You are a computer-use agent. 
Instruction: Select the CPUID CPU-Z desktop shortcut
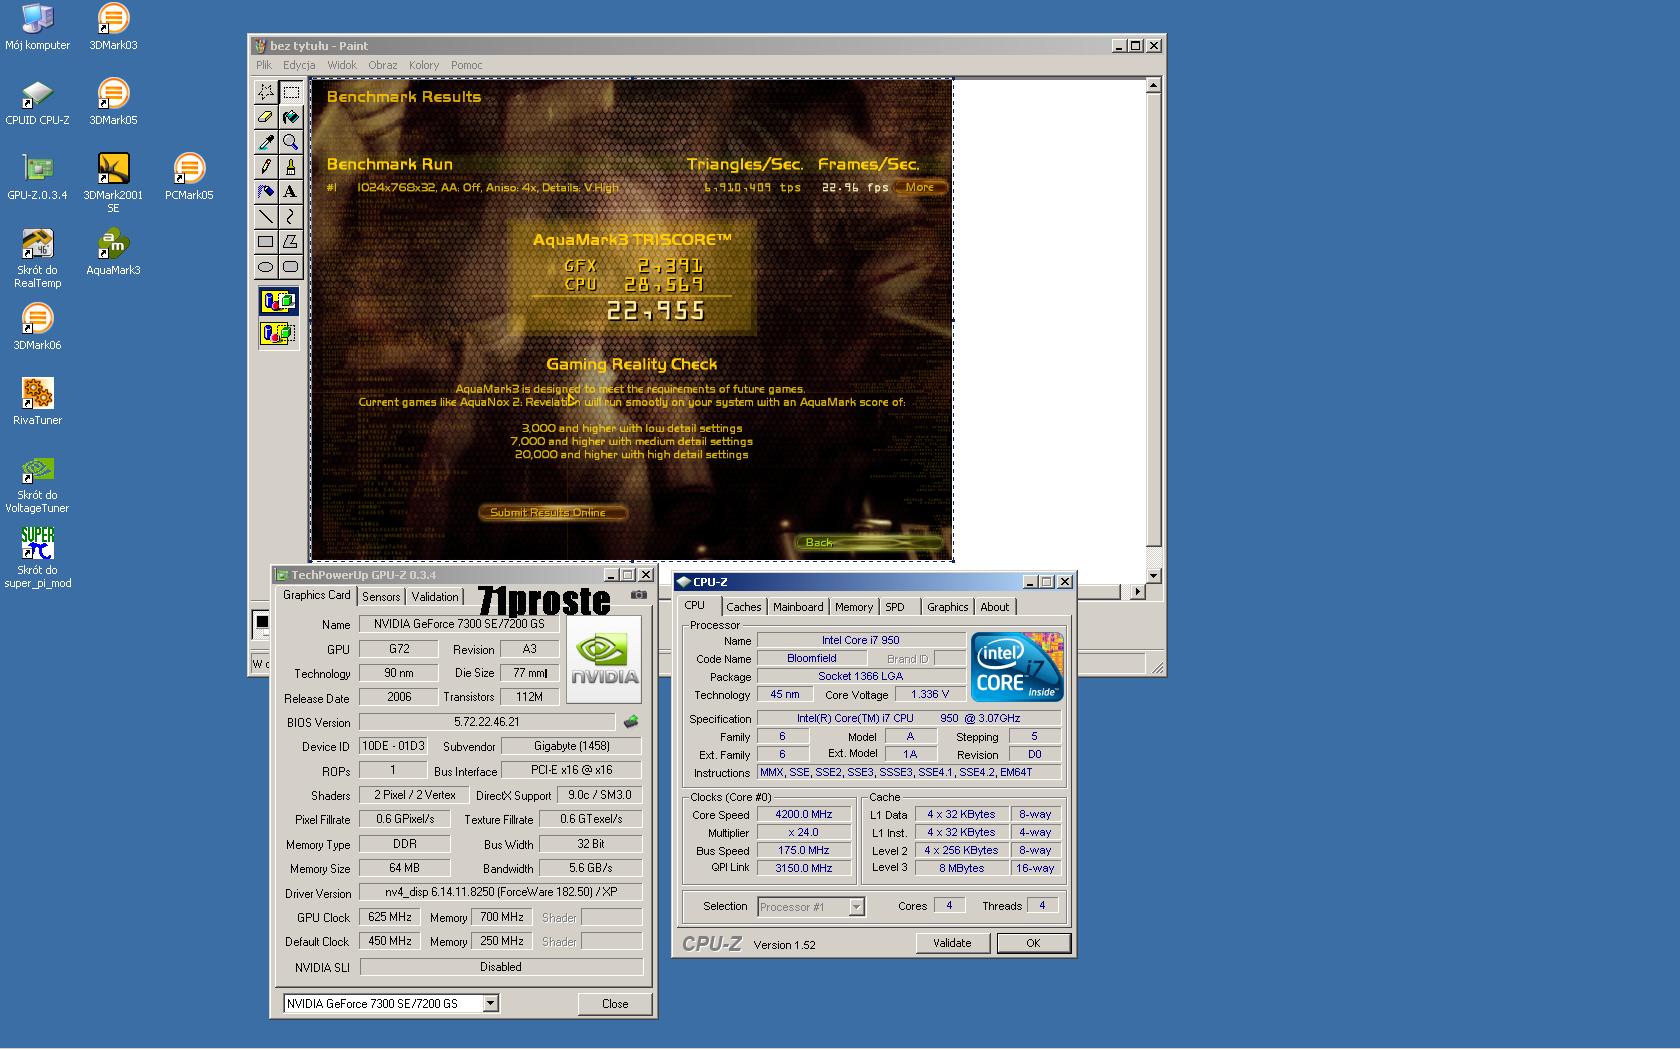(37, 102)
